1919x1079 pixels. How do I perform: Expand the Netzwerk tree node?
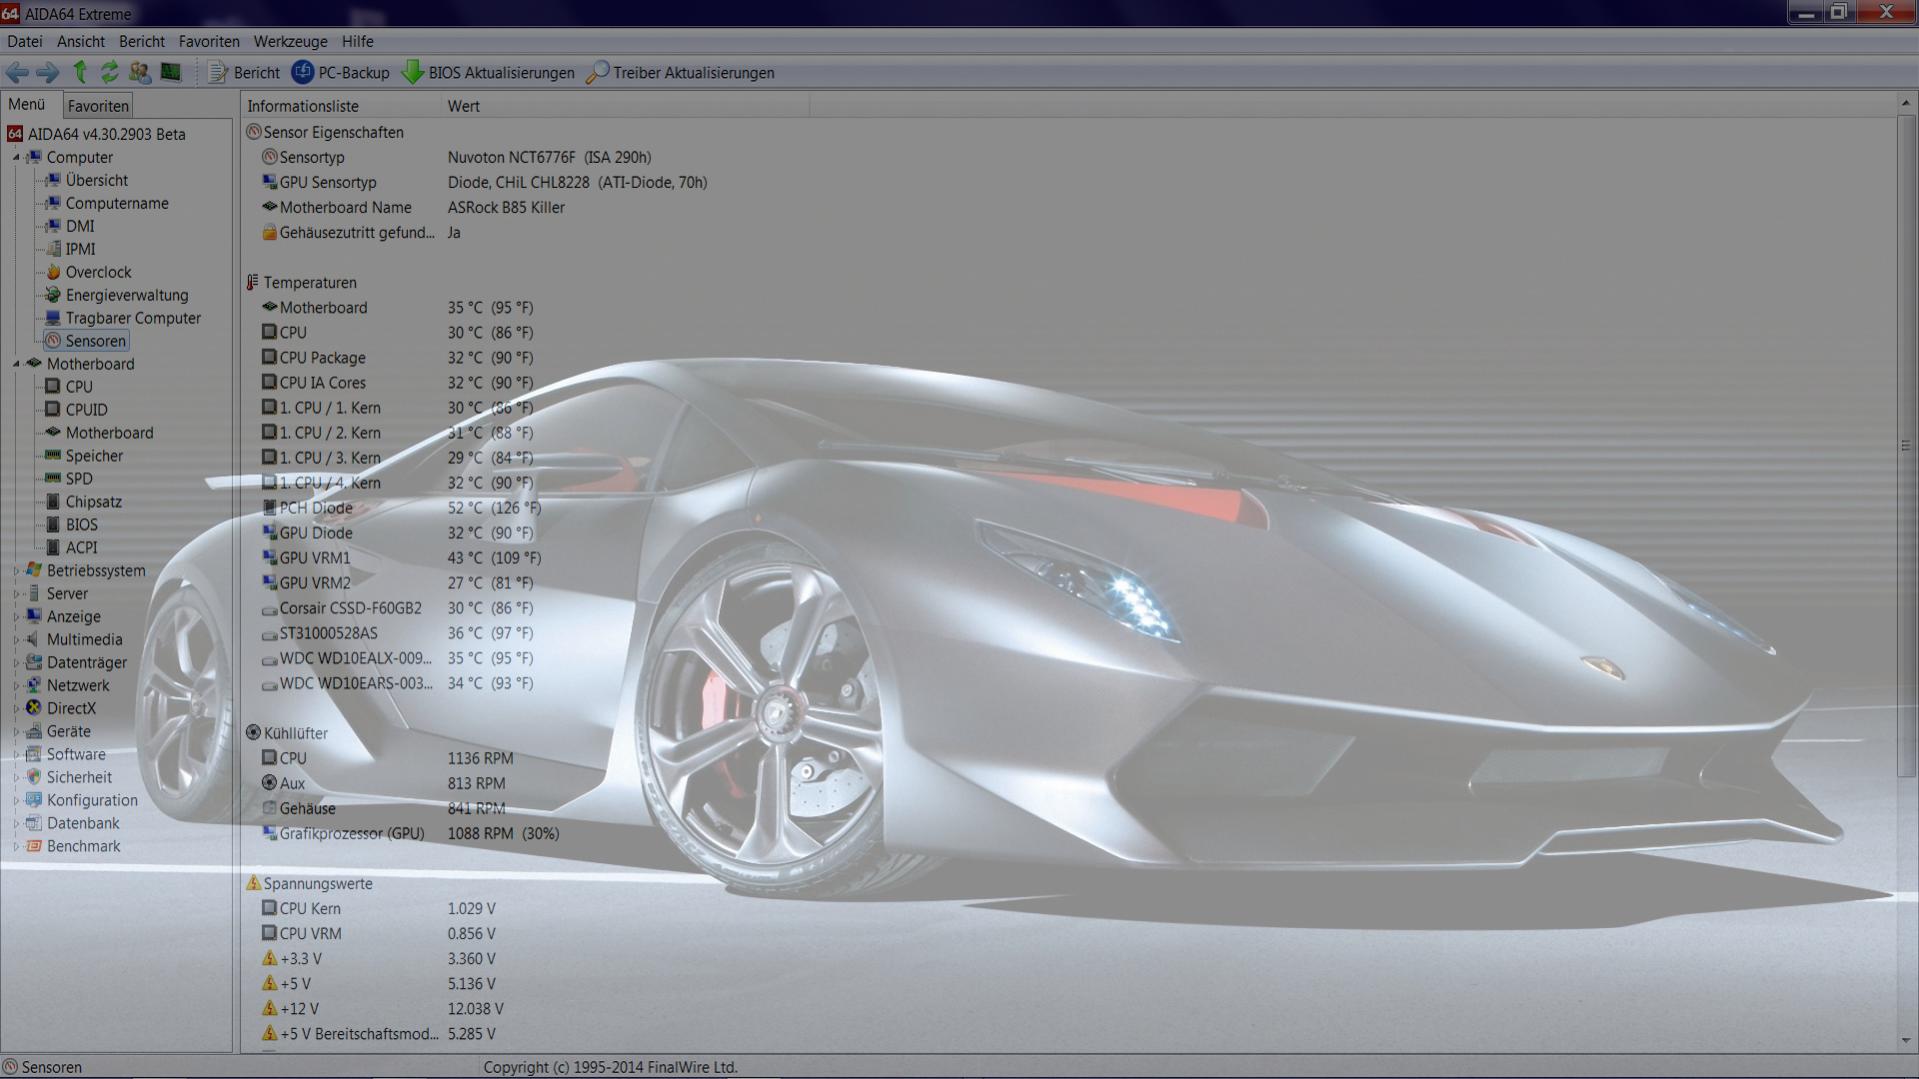click(16, 686)
